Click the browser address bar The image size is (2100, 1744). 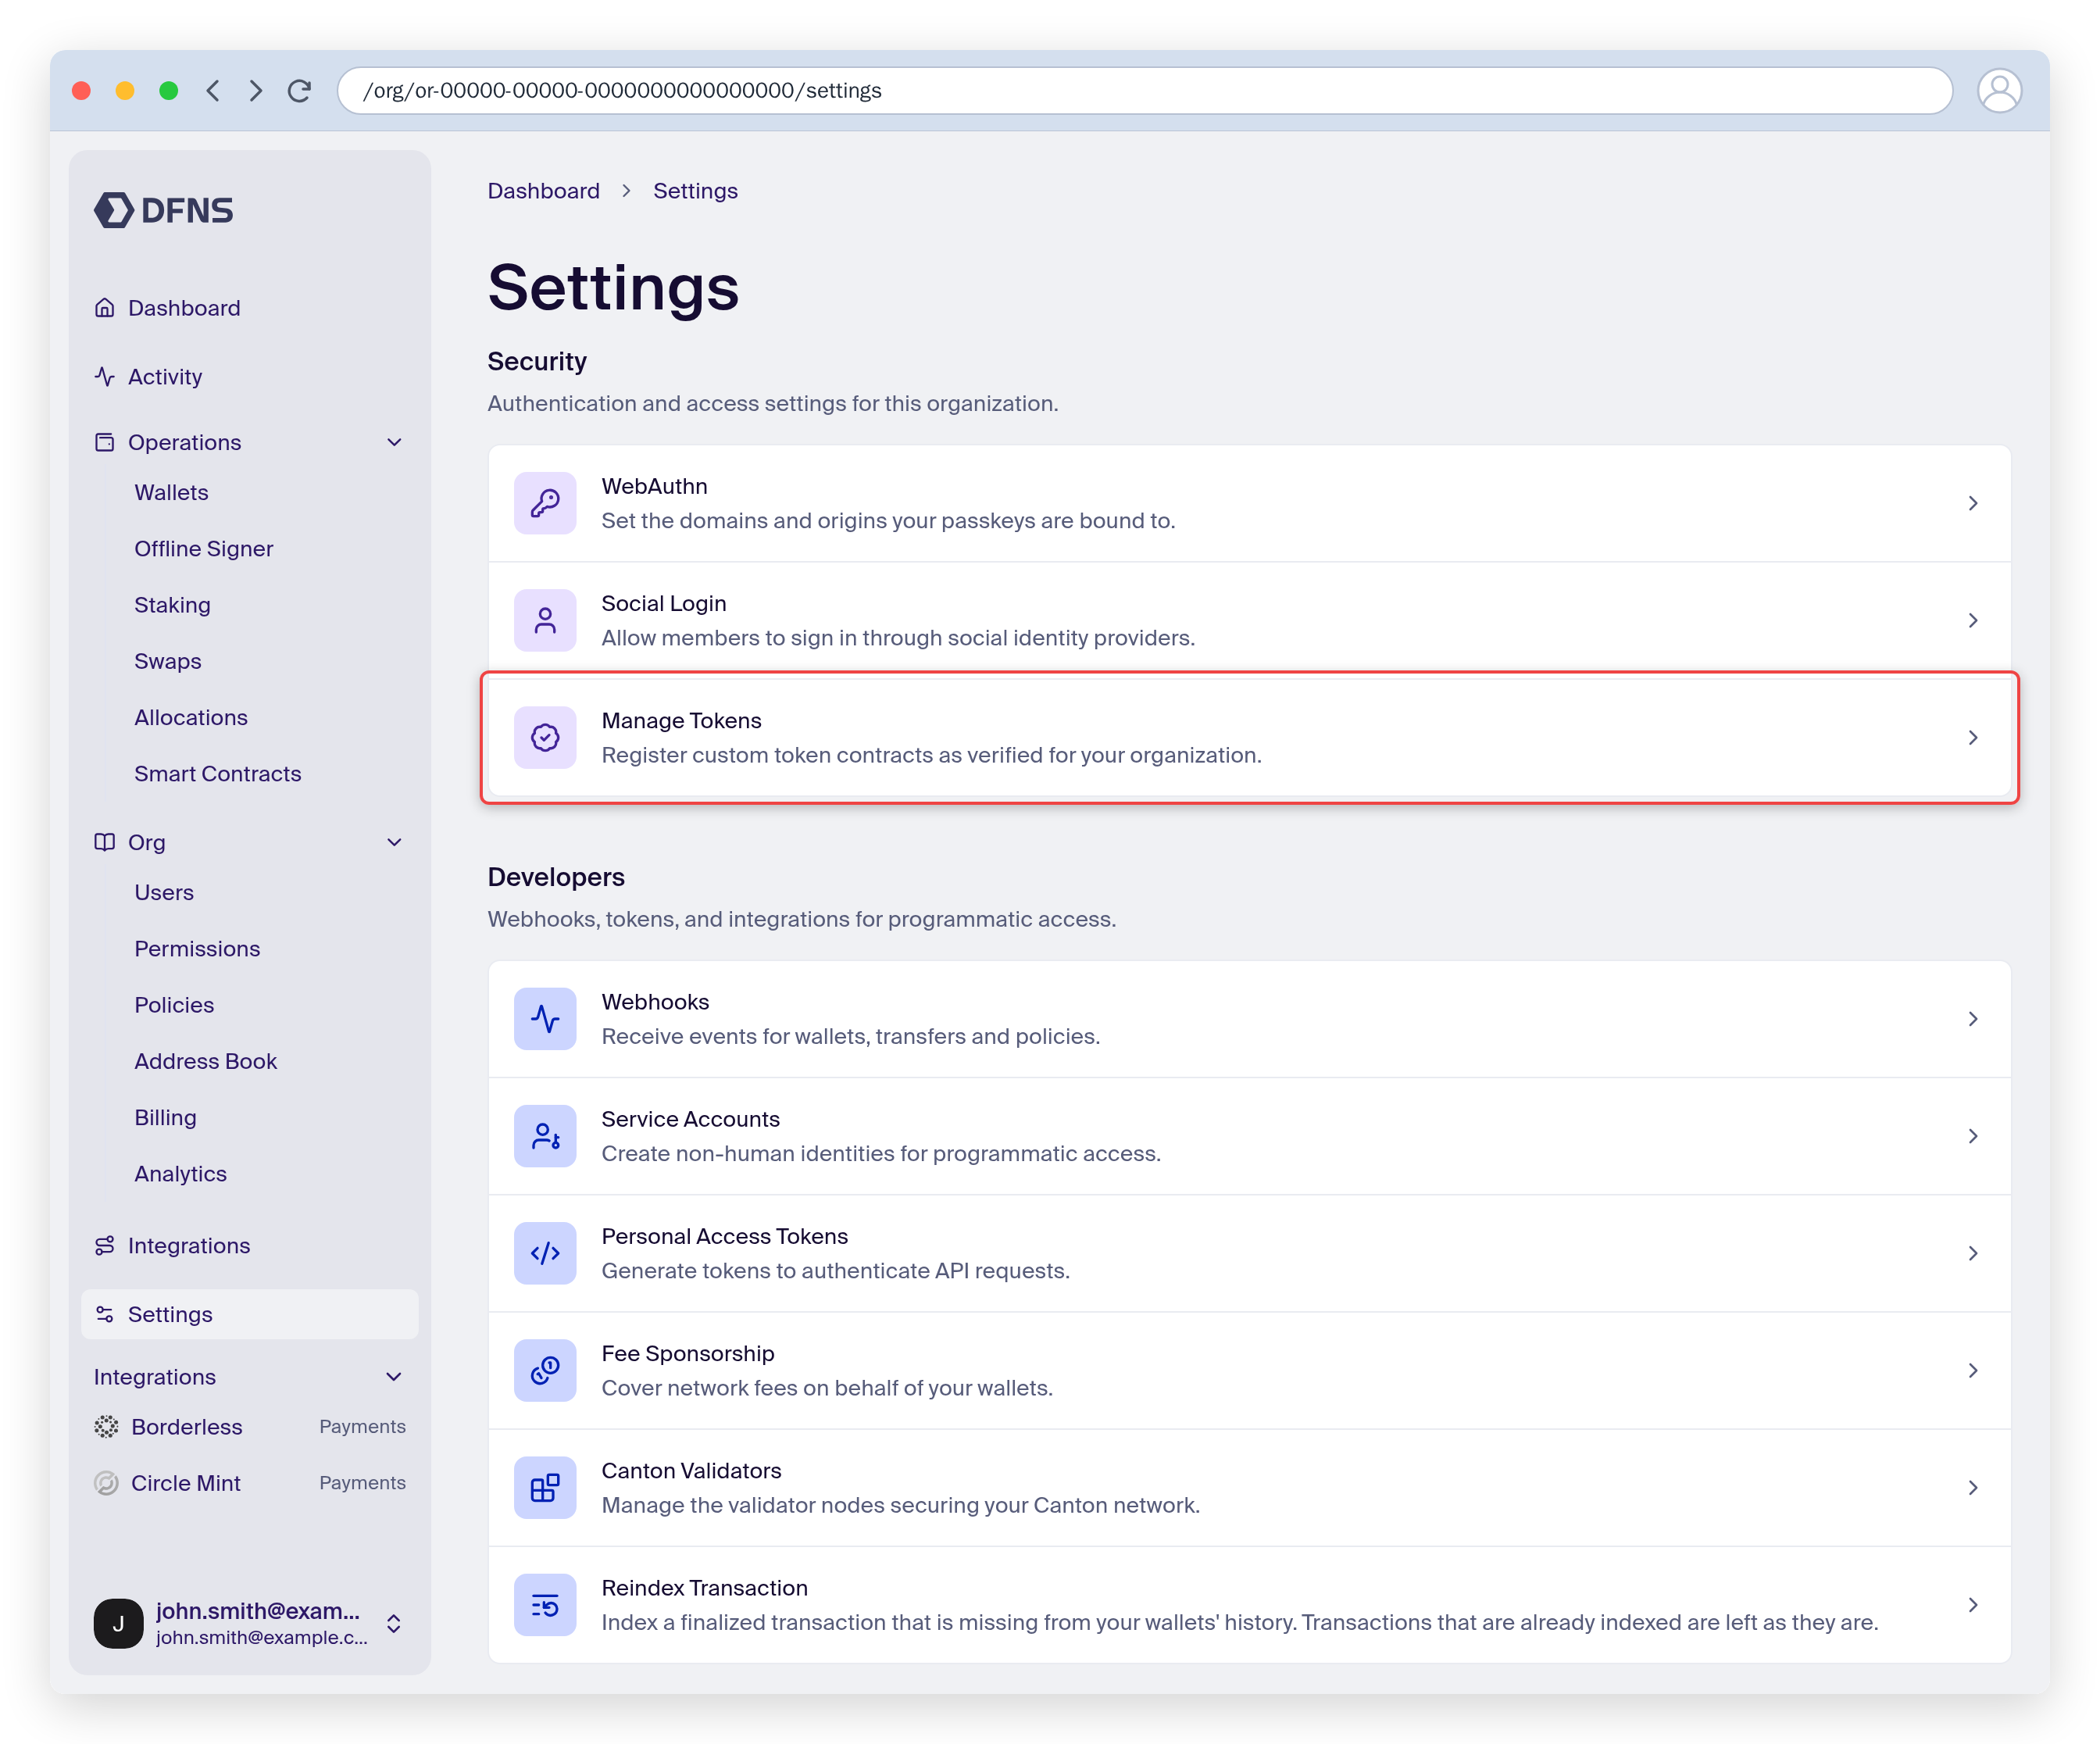click(1144, 90)
